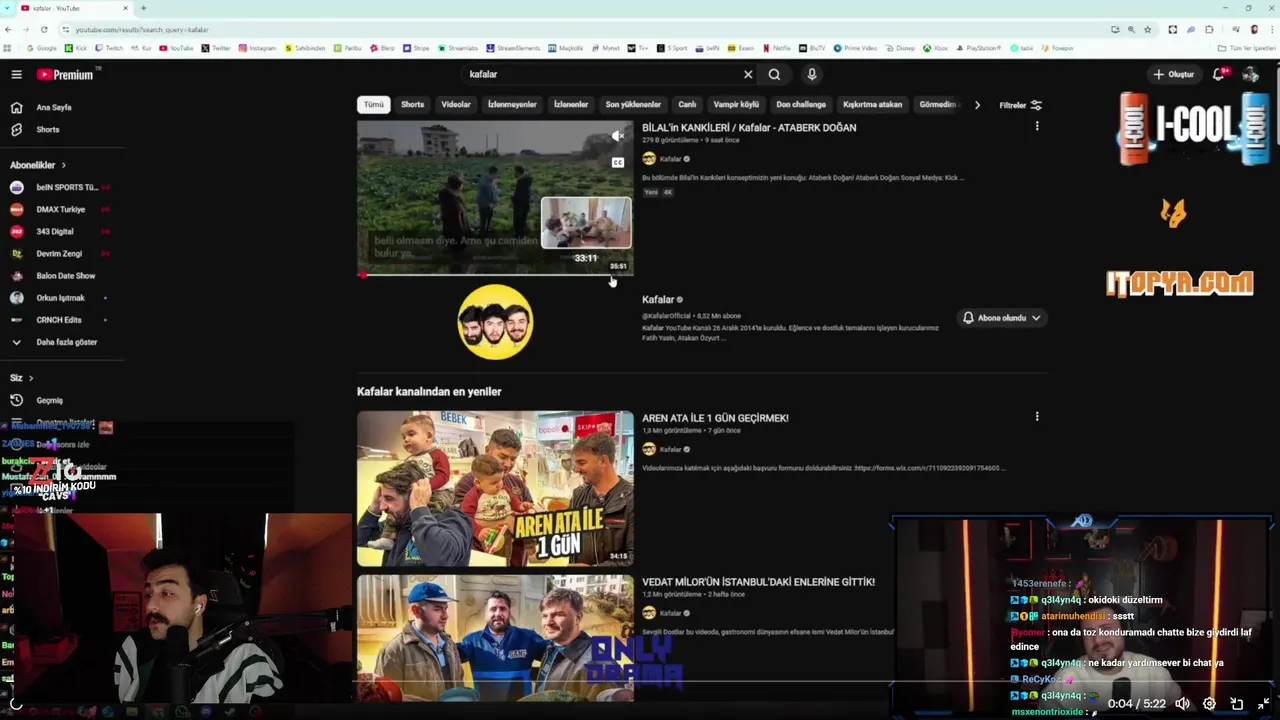Open the account avatar menu
The width and height of the screenshot is (1280, 720).
1250,74
